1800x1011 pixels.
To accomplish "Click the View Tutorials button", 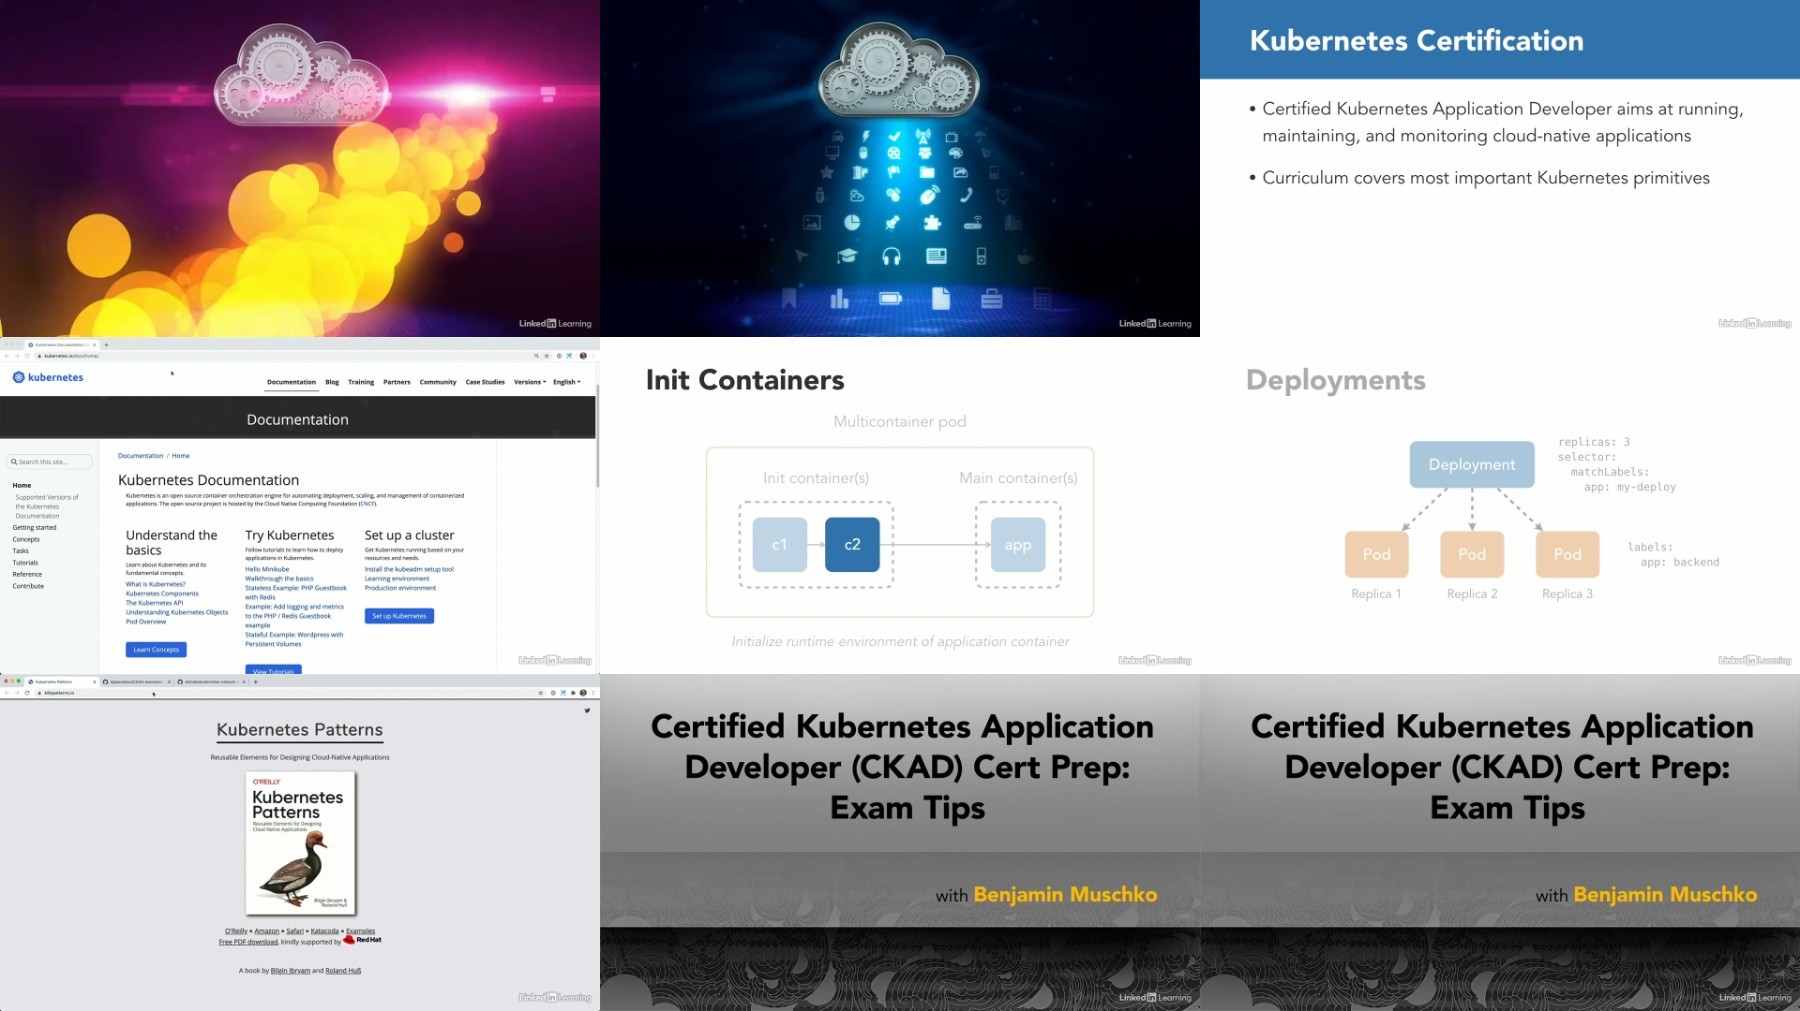I will click(x=273, y=670).
